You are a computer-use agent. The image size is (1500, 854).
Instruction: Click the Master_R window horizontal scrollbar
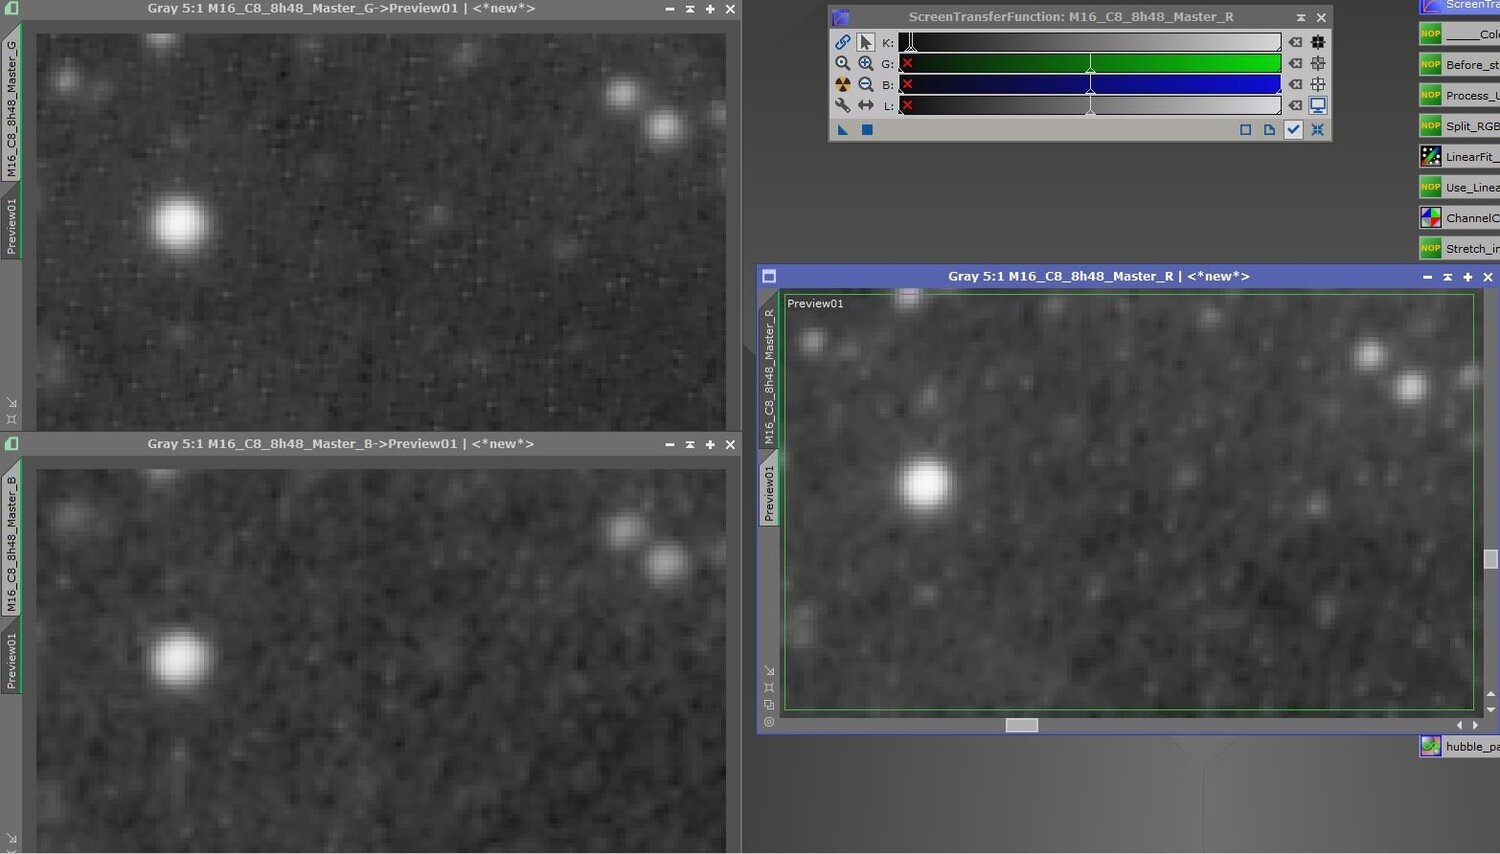tap(1021, 725)
